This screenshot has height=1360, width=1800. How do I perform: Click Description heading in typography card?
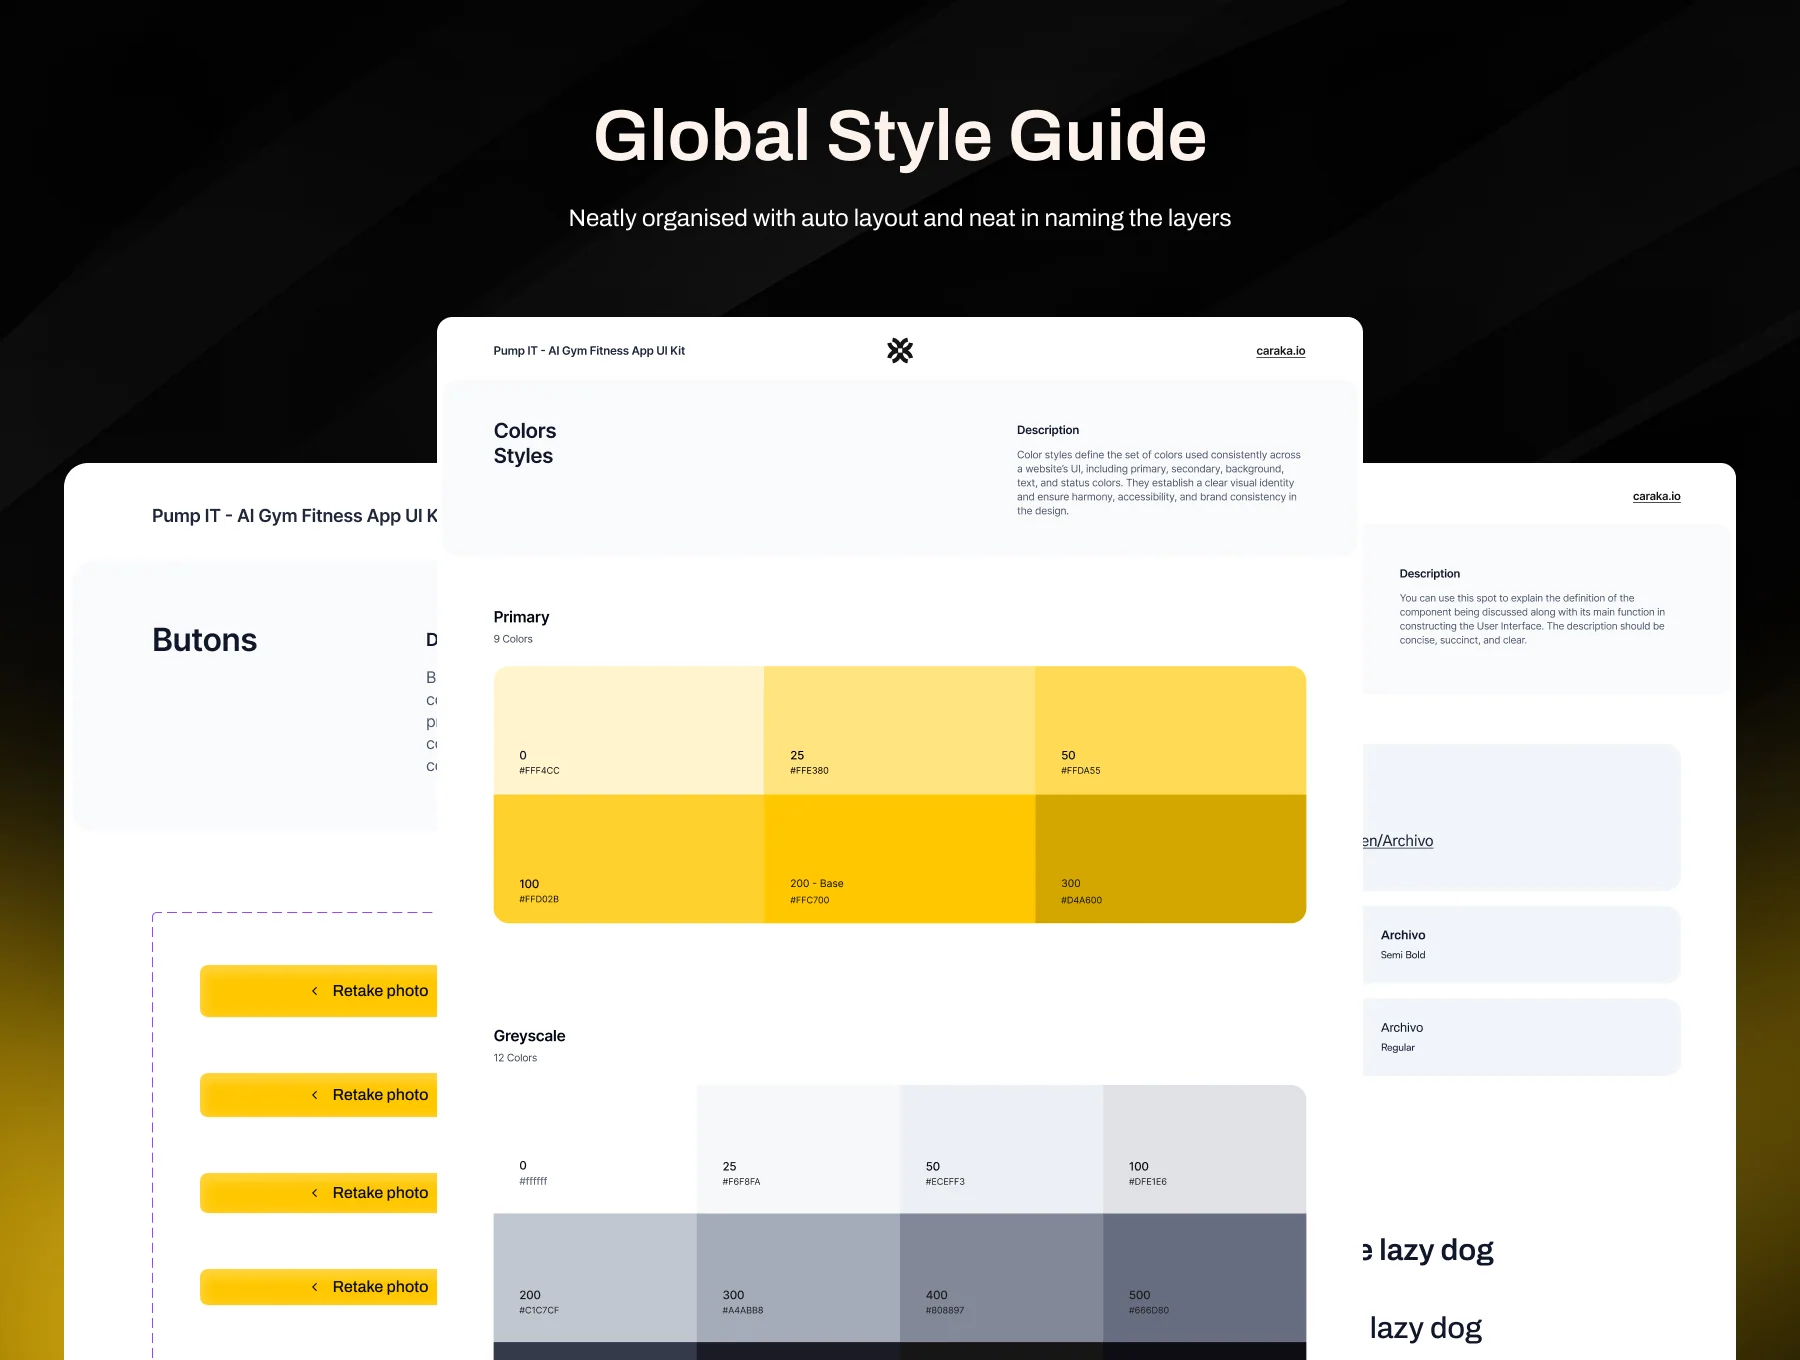1430,574
